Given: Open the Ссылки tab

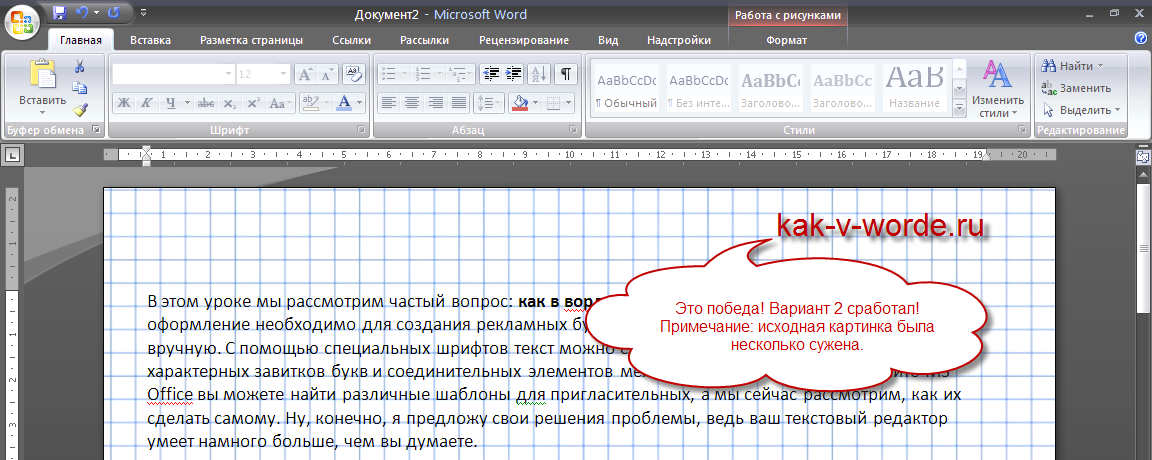Looking at the screenshot, I should click(351, 40).
